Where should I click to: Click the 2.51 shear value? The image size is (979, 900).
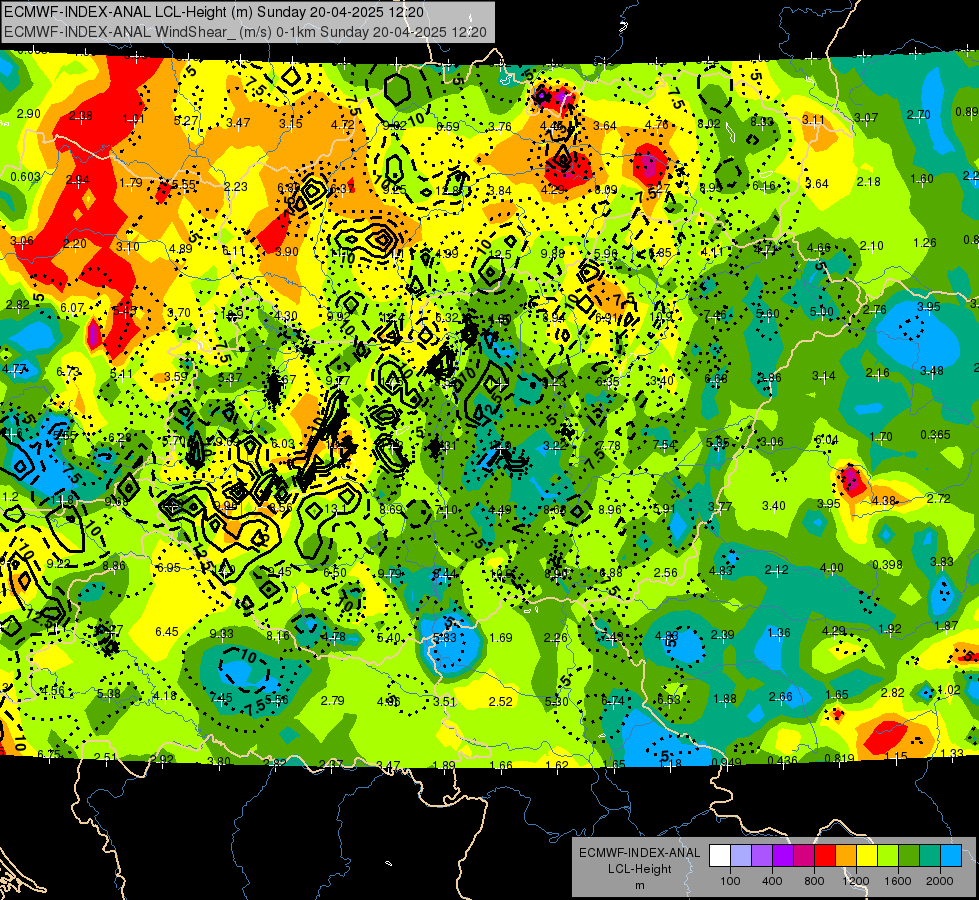[106, 757]
